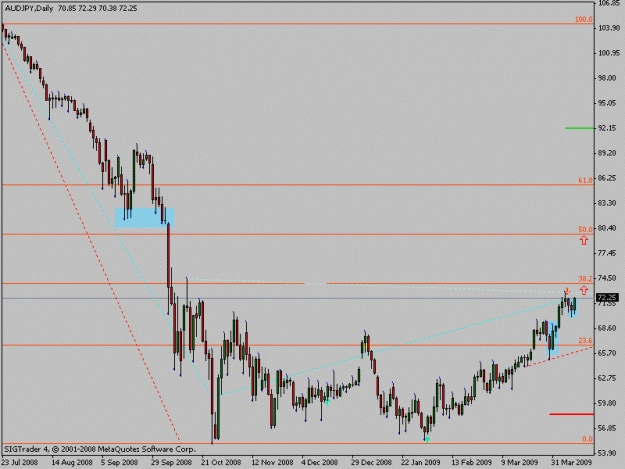Click the current price tag 72.25
Image resolution: width=625 pixels, height=469 pixels.
(x=607, y=298)
